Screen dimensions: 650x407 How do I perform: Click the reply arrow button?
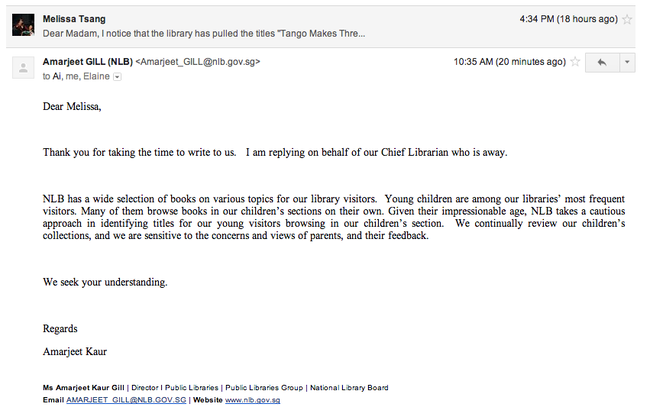(602, 62)
